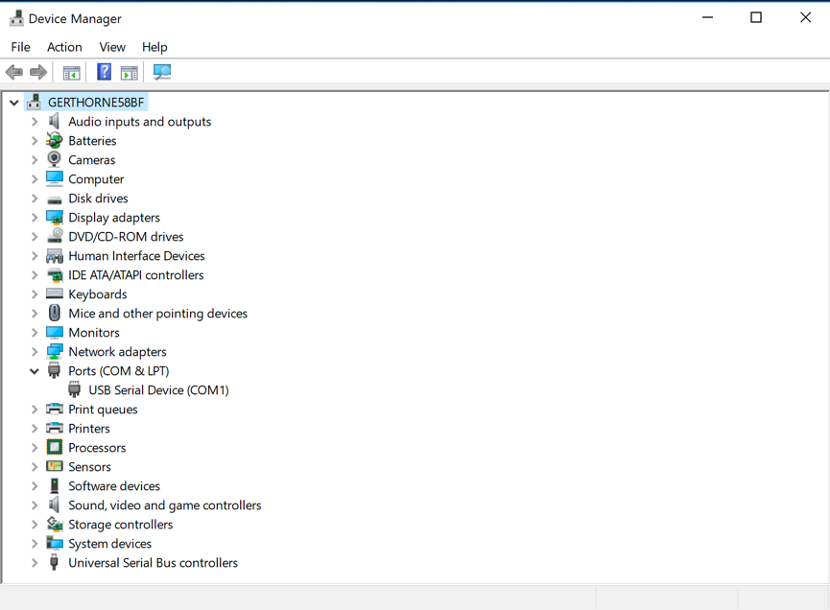Screen dimensions: 830x610
Task: Minimize the Device Manager window
Action: [x=708, y=17]
